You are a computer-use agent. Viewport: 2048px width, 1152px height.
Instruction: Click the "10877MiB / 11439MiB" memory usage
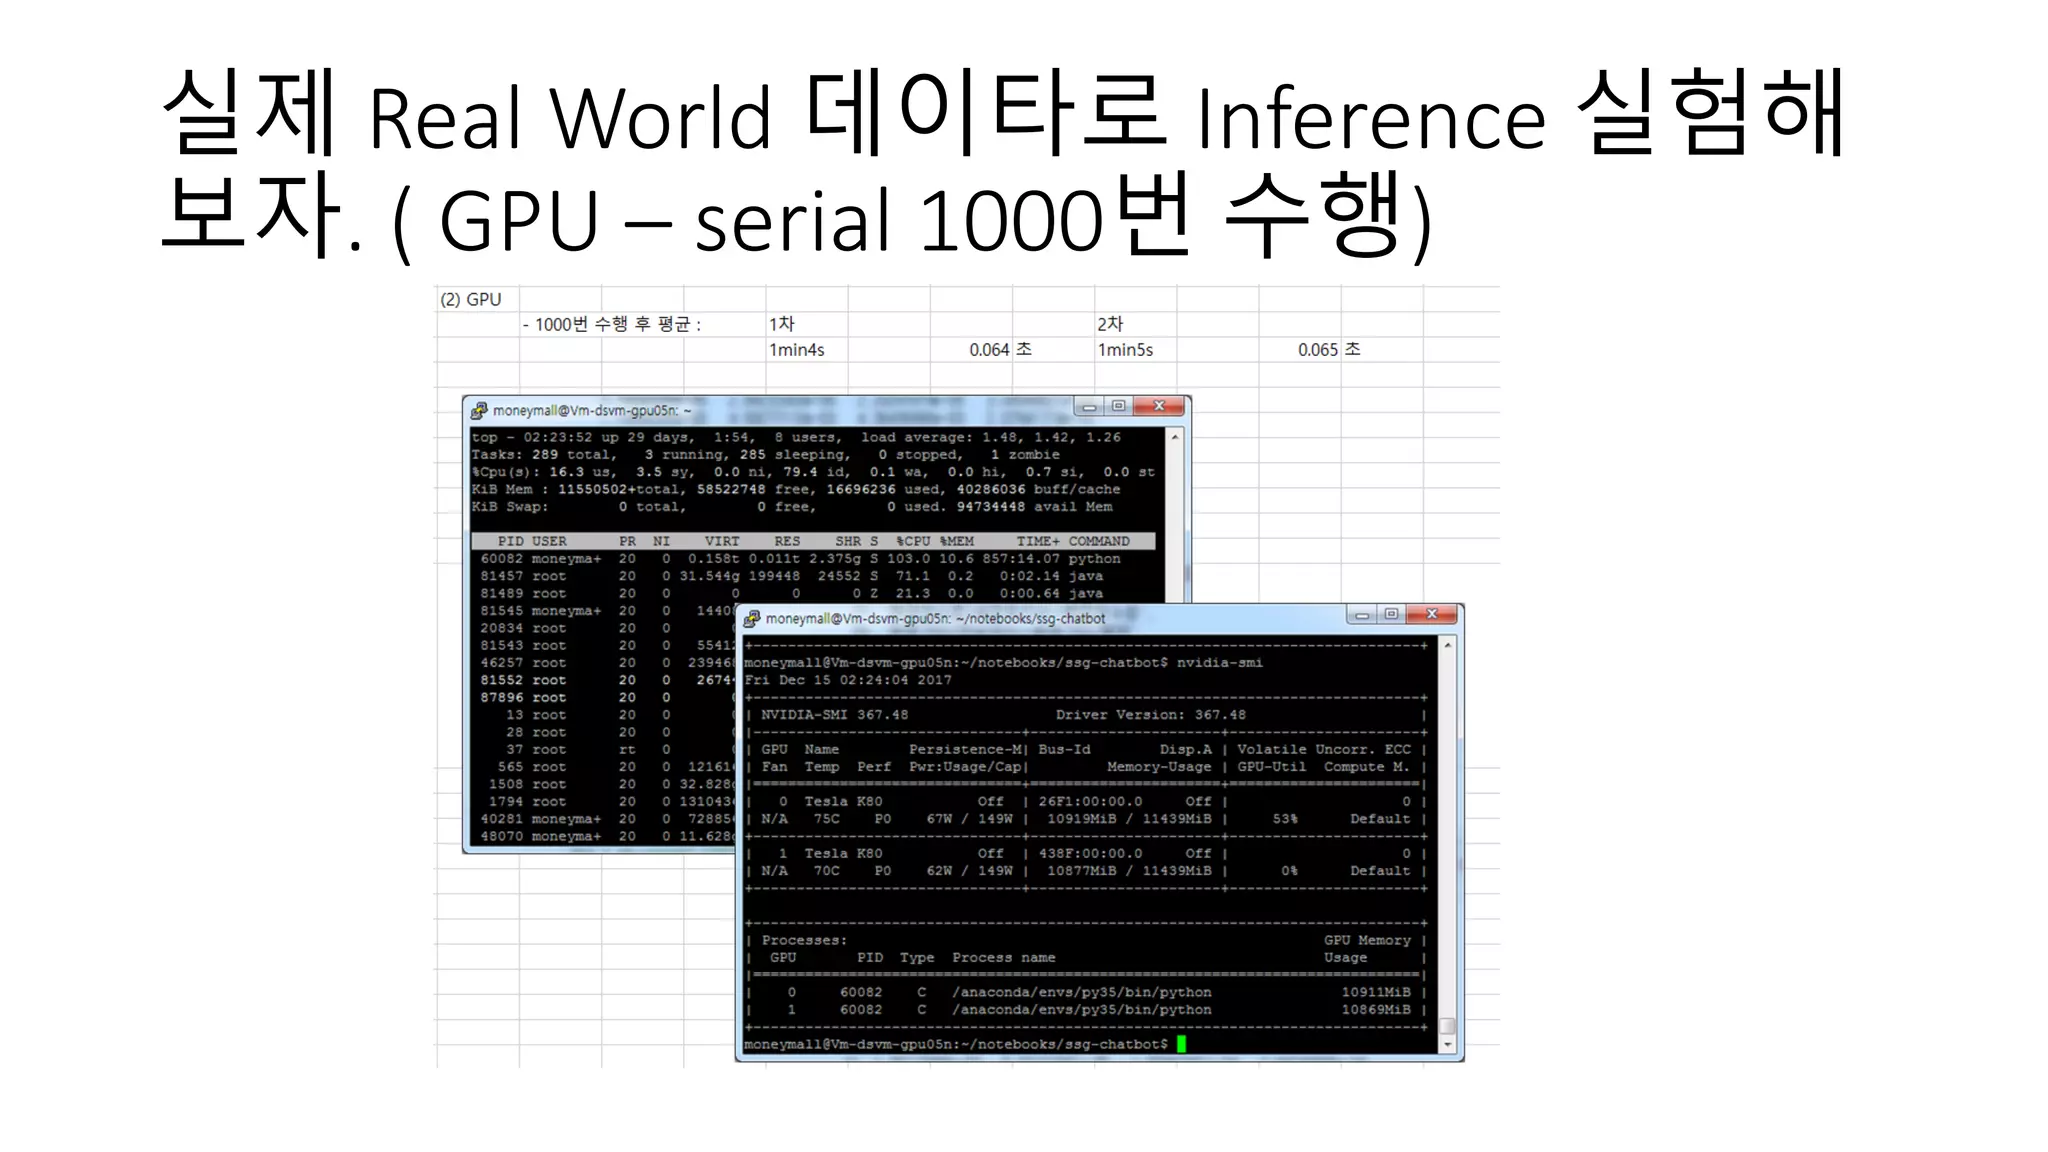[1129, 871]
